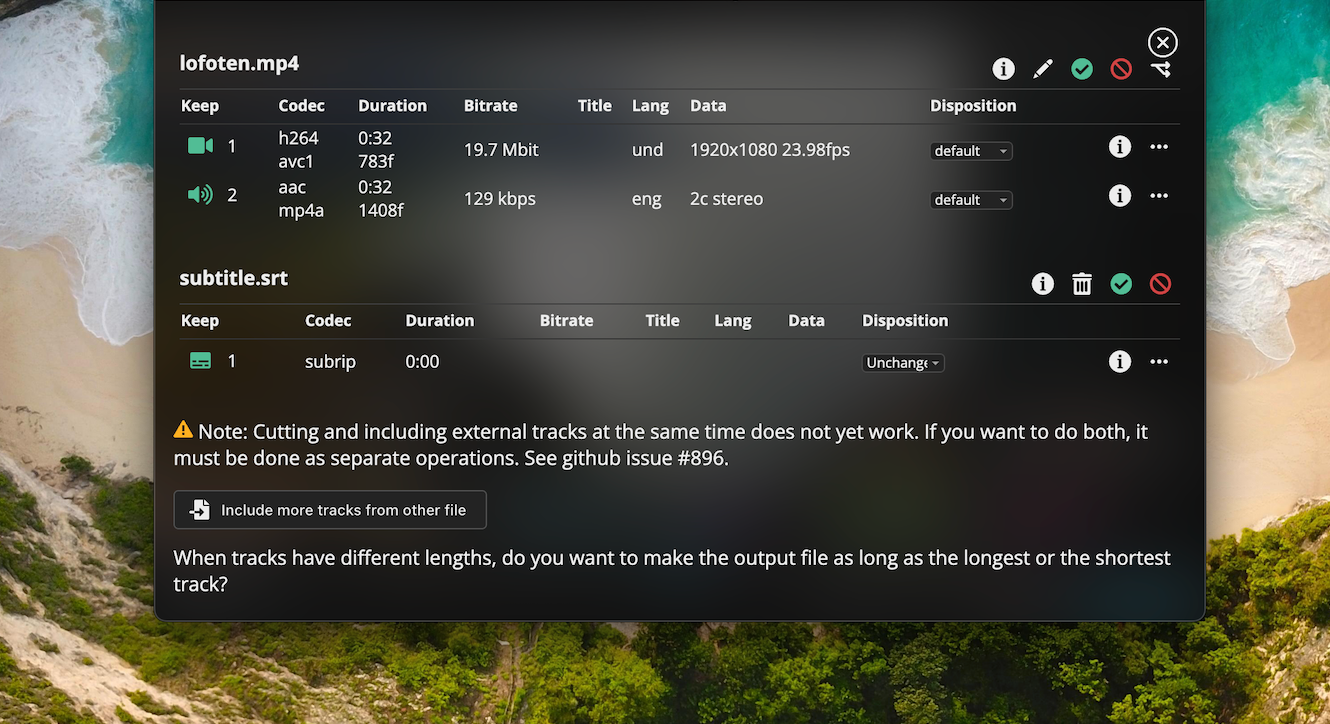Keep all tracks in subtitle.srt
The height and width of the screenshot is (724, 1330).
pos(1121,284)
